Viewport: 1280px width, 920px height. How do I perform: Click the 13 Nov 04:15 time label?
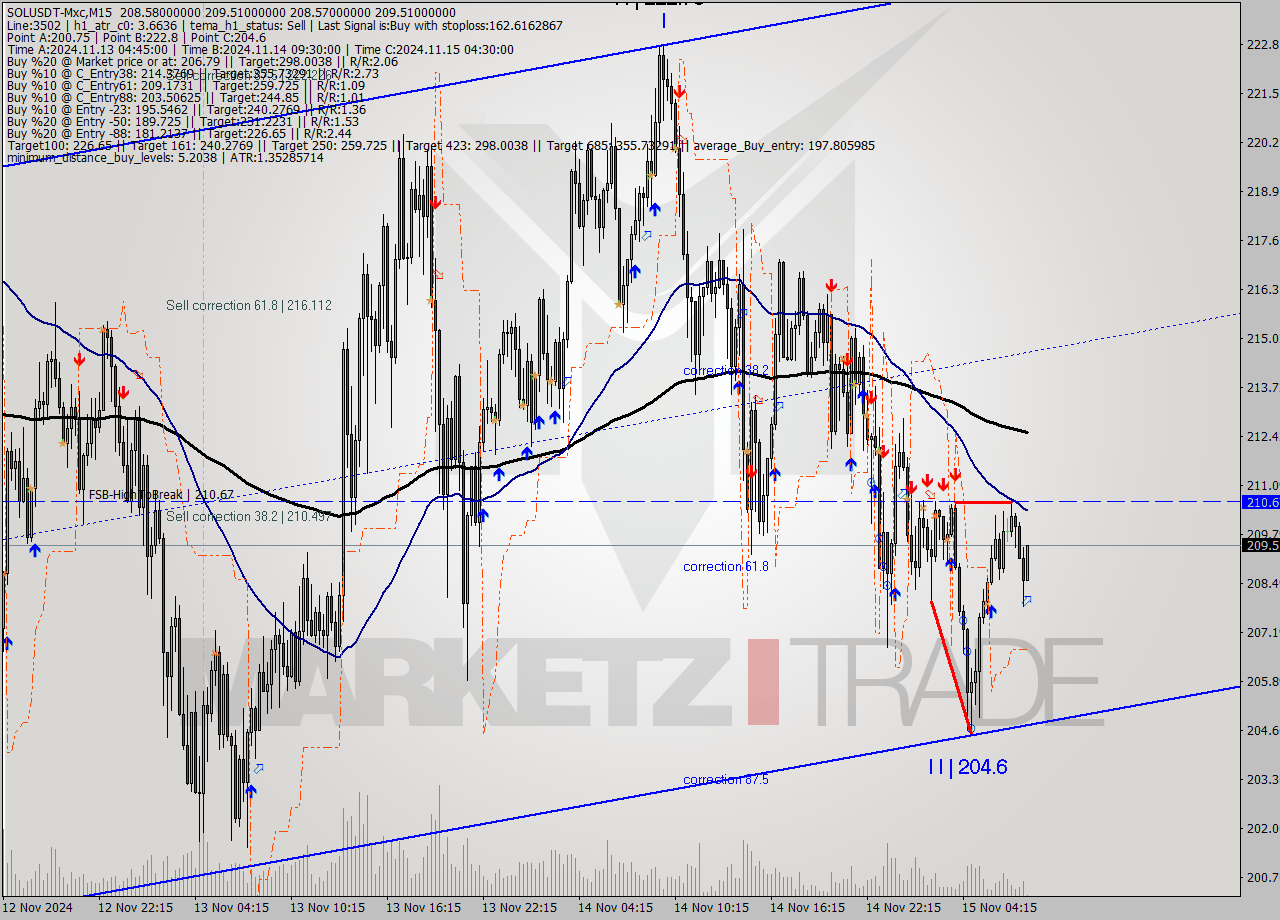coord(231,908)
